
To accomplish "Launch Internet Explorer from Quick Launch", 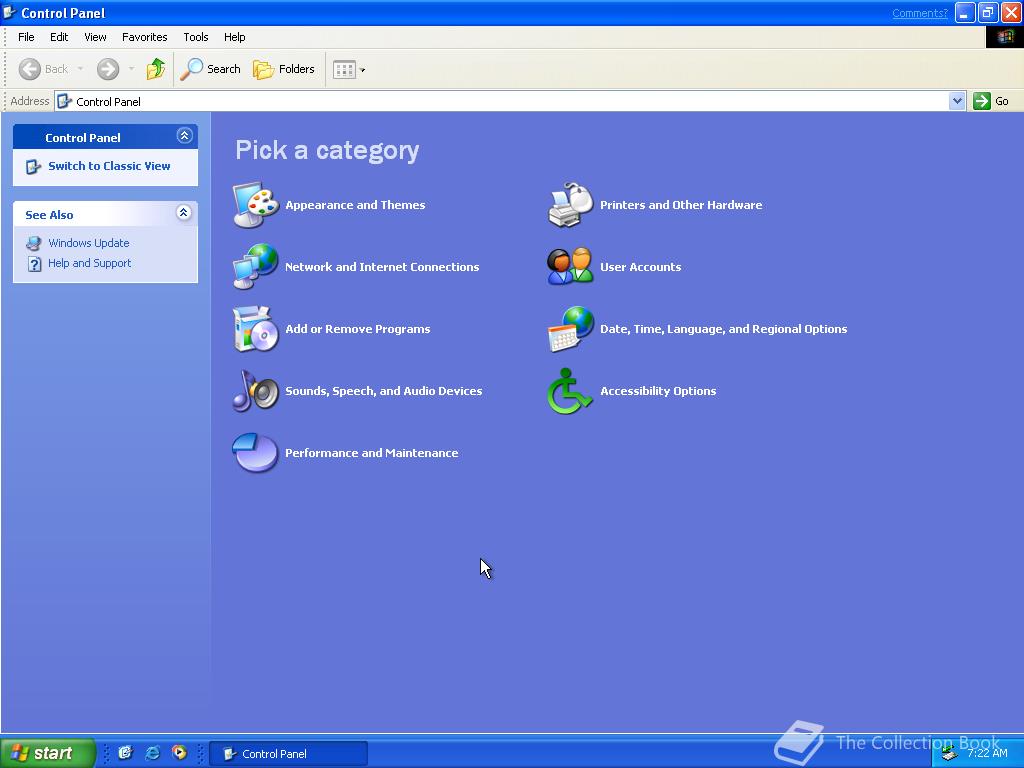I will coord(152,753).
